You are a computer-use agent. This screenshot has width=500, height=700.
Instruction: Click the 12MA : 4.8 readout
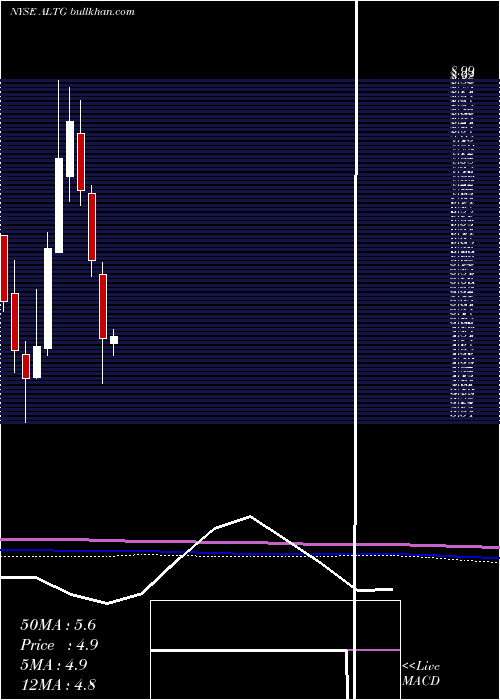coord(58,685)
